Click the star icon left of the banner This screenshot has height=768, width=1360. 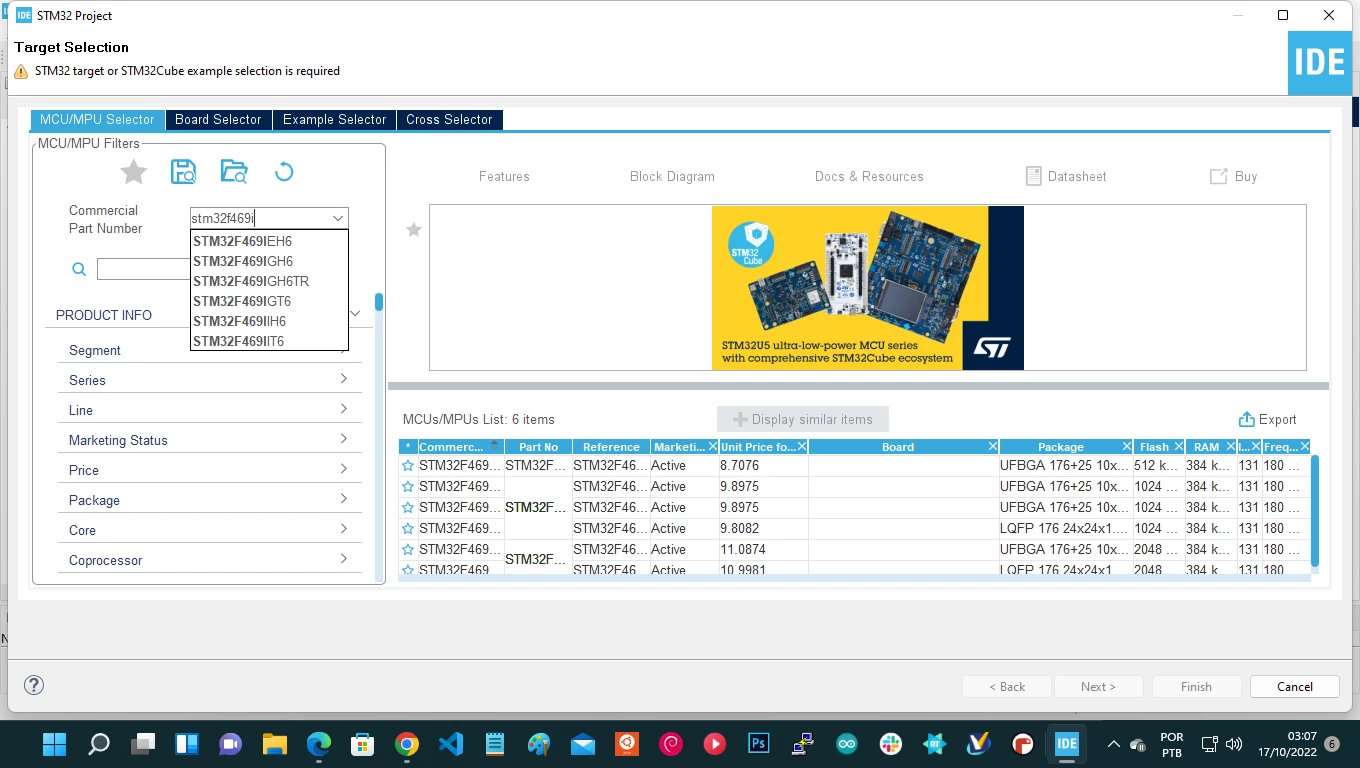click(x=413, y=230)
